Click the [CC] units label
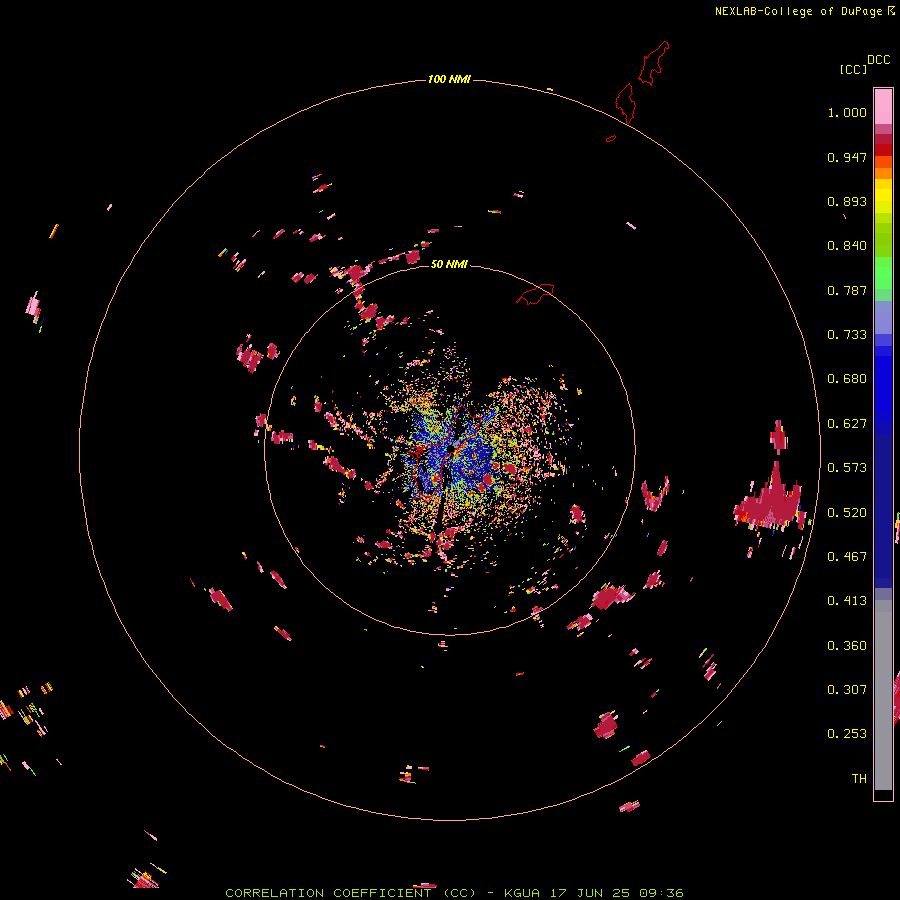This screenshot has width=900, height=900. coord(854,69)
